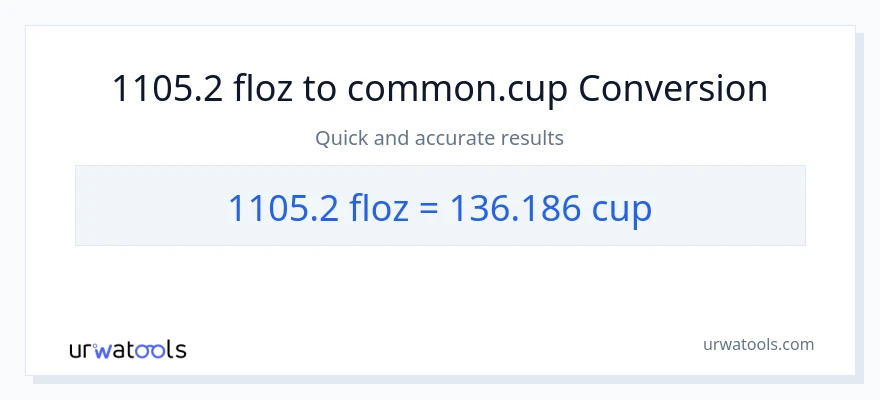Image resolution: width=880 pixels, height=400 pixels.
Task: Click the blue conversion result text
Action: click(x=440, y=208)
